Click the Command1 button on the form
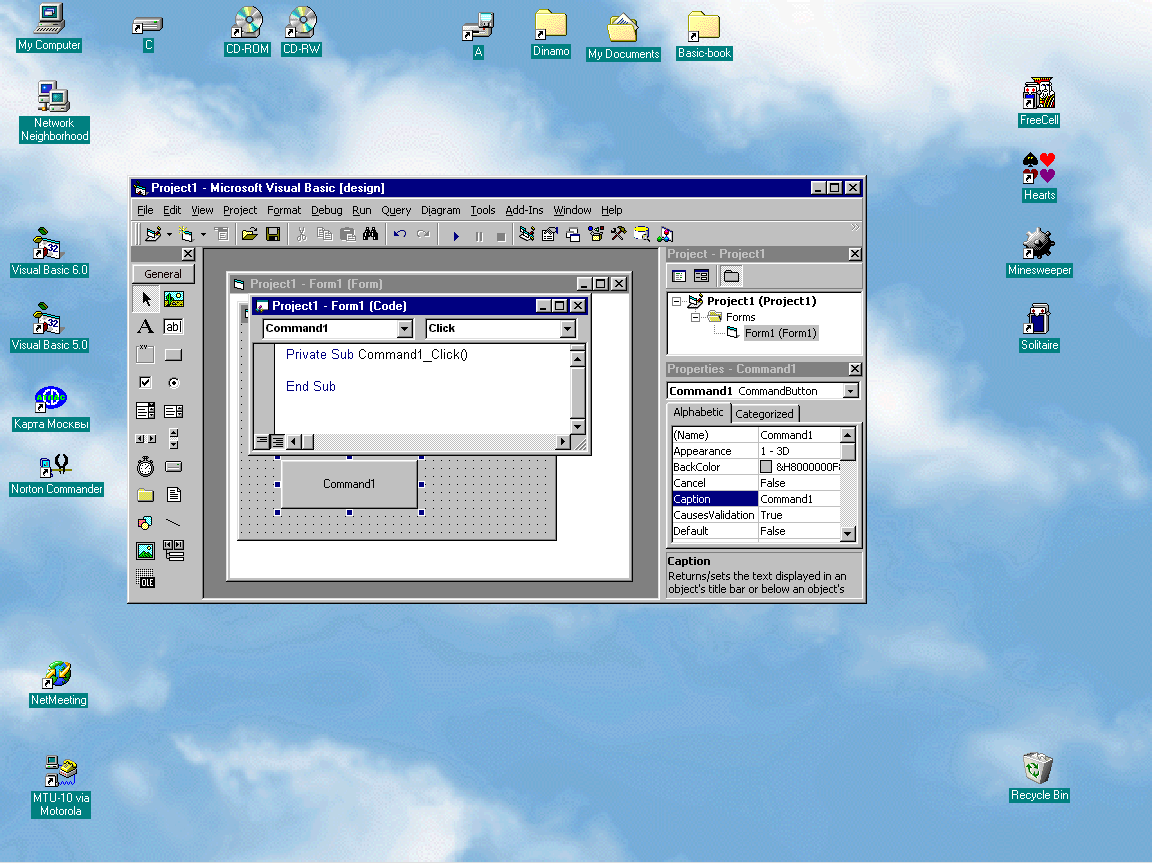1152x864 pixels. (x=349, y=484)
